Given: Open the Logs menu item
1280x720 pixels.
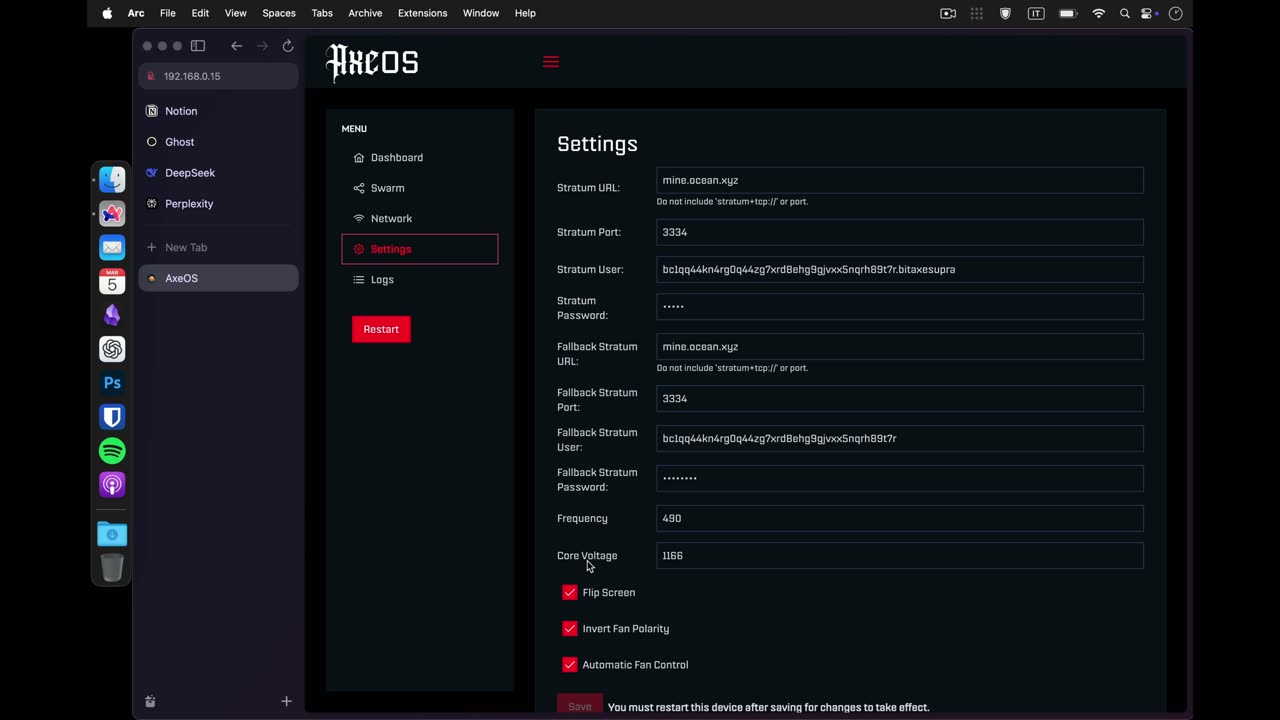Looking at the screenshot, I should (420, 280).
